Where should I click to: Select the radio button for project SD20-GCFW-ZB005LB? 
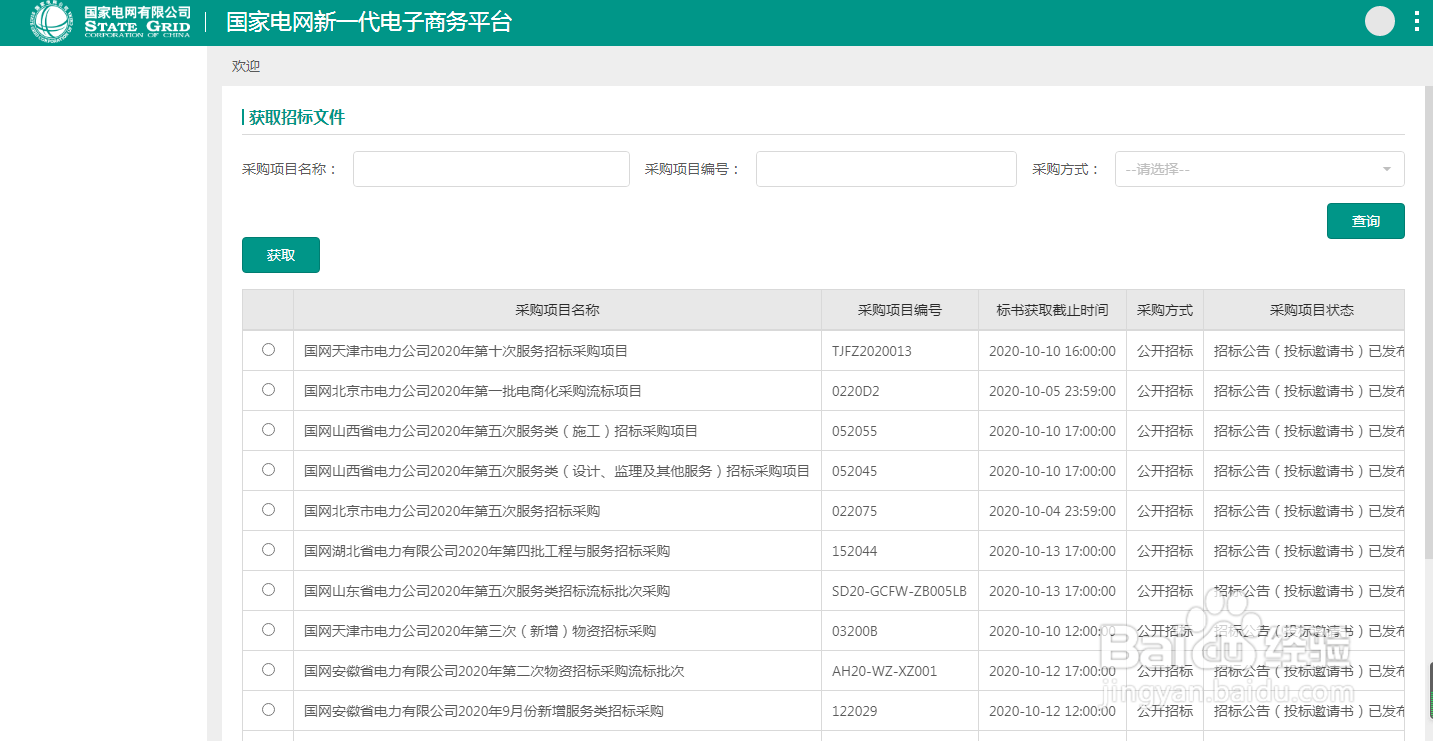click(x=267, y=590)
